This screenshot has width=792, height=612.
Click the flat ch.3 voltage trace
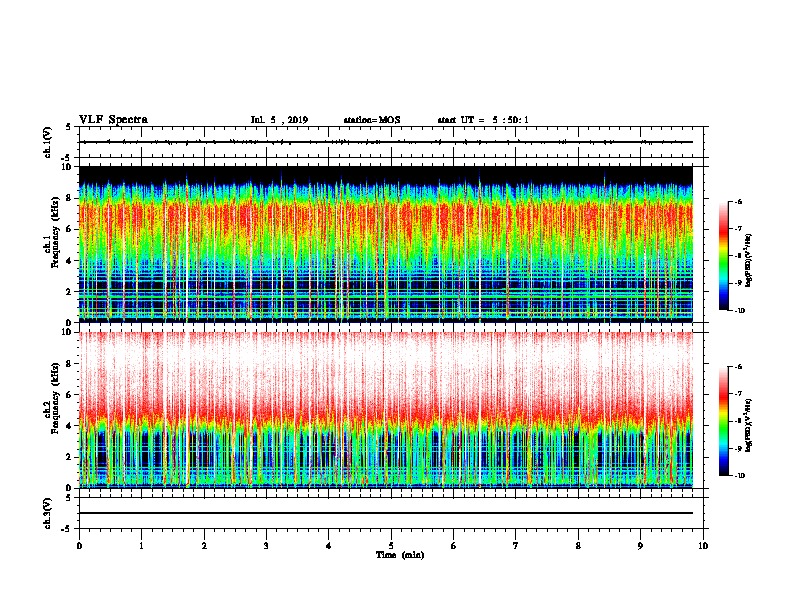[x=386, y=513]
